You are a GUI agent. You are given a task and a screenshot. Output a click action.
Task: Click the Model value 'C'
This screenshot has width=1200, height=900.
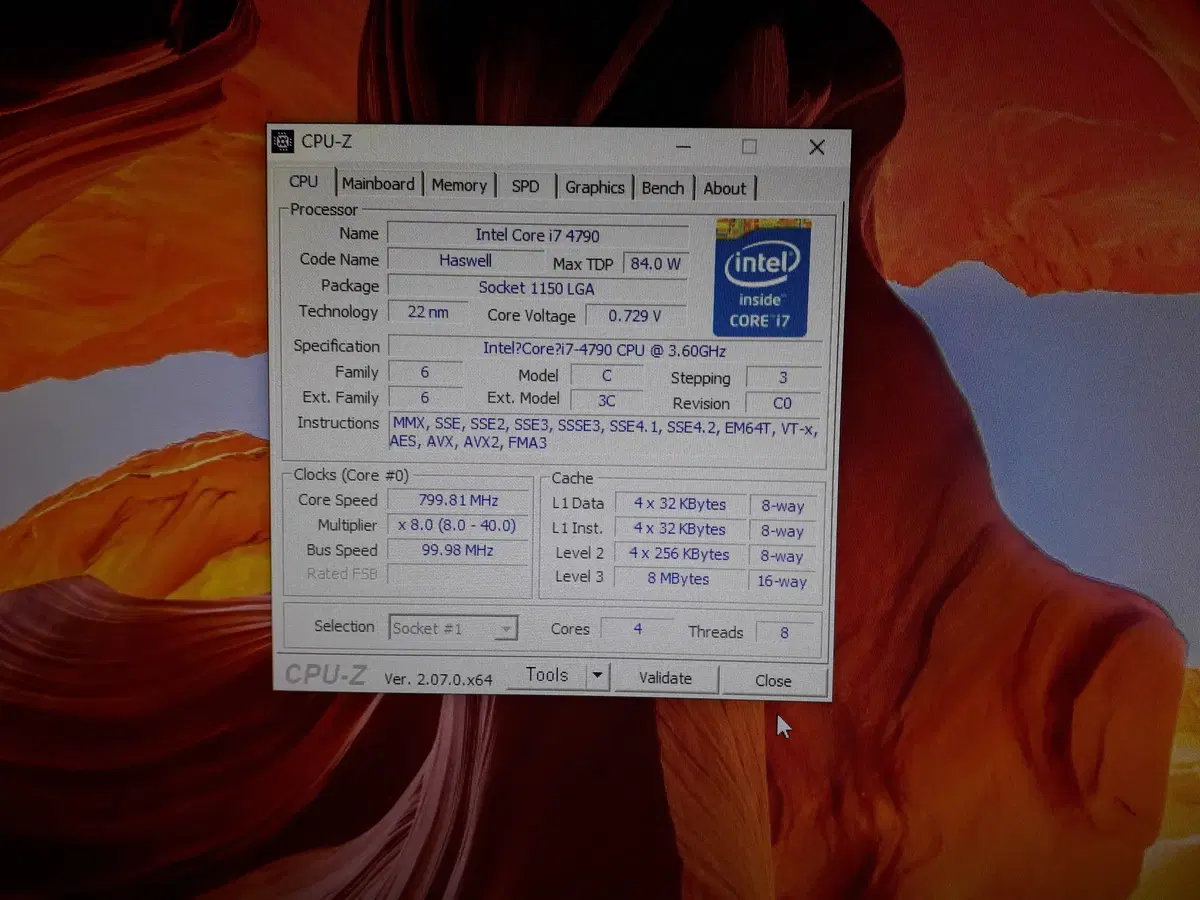coord(607,376)
